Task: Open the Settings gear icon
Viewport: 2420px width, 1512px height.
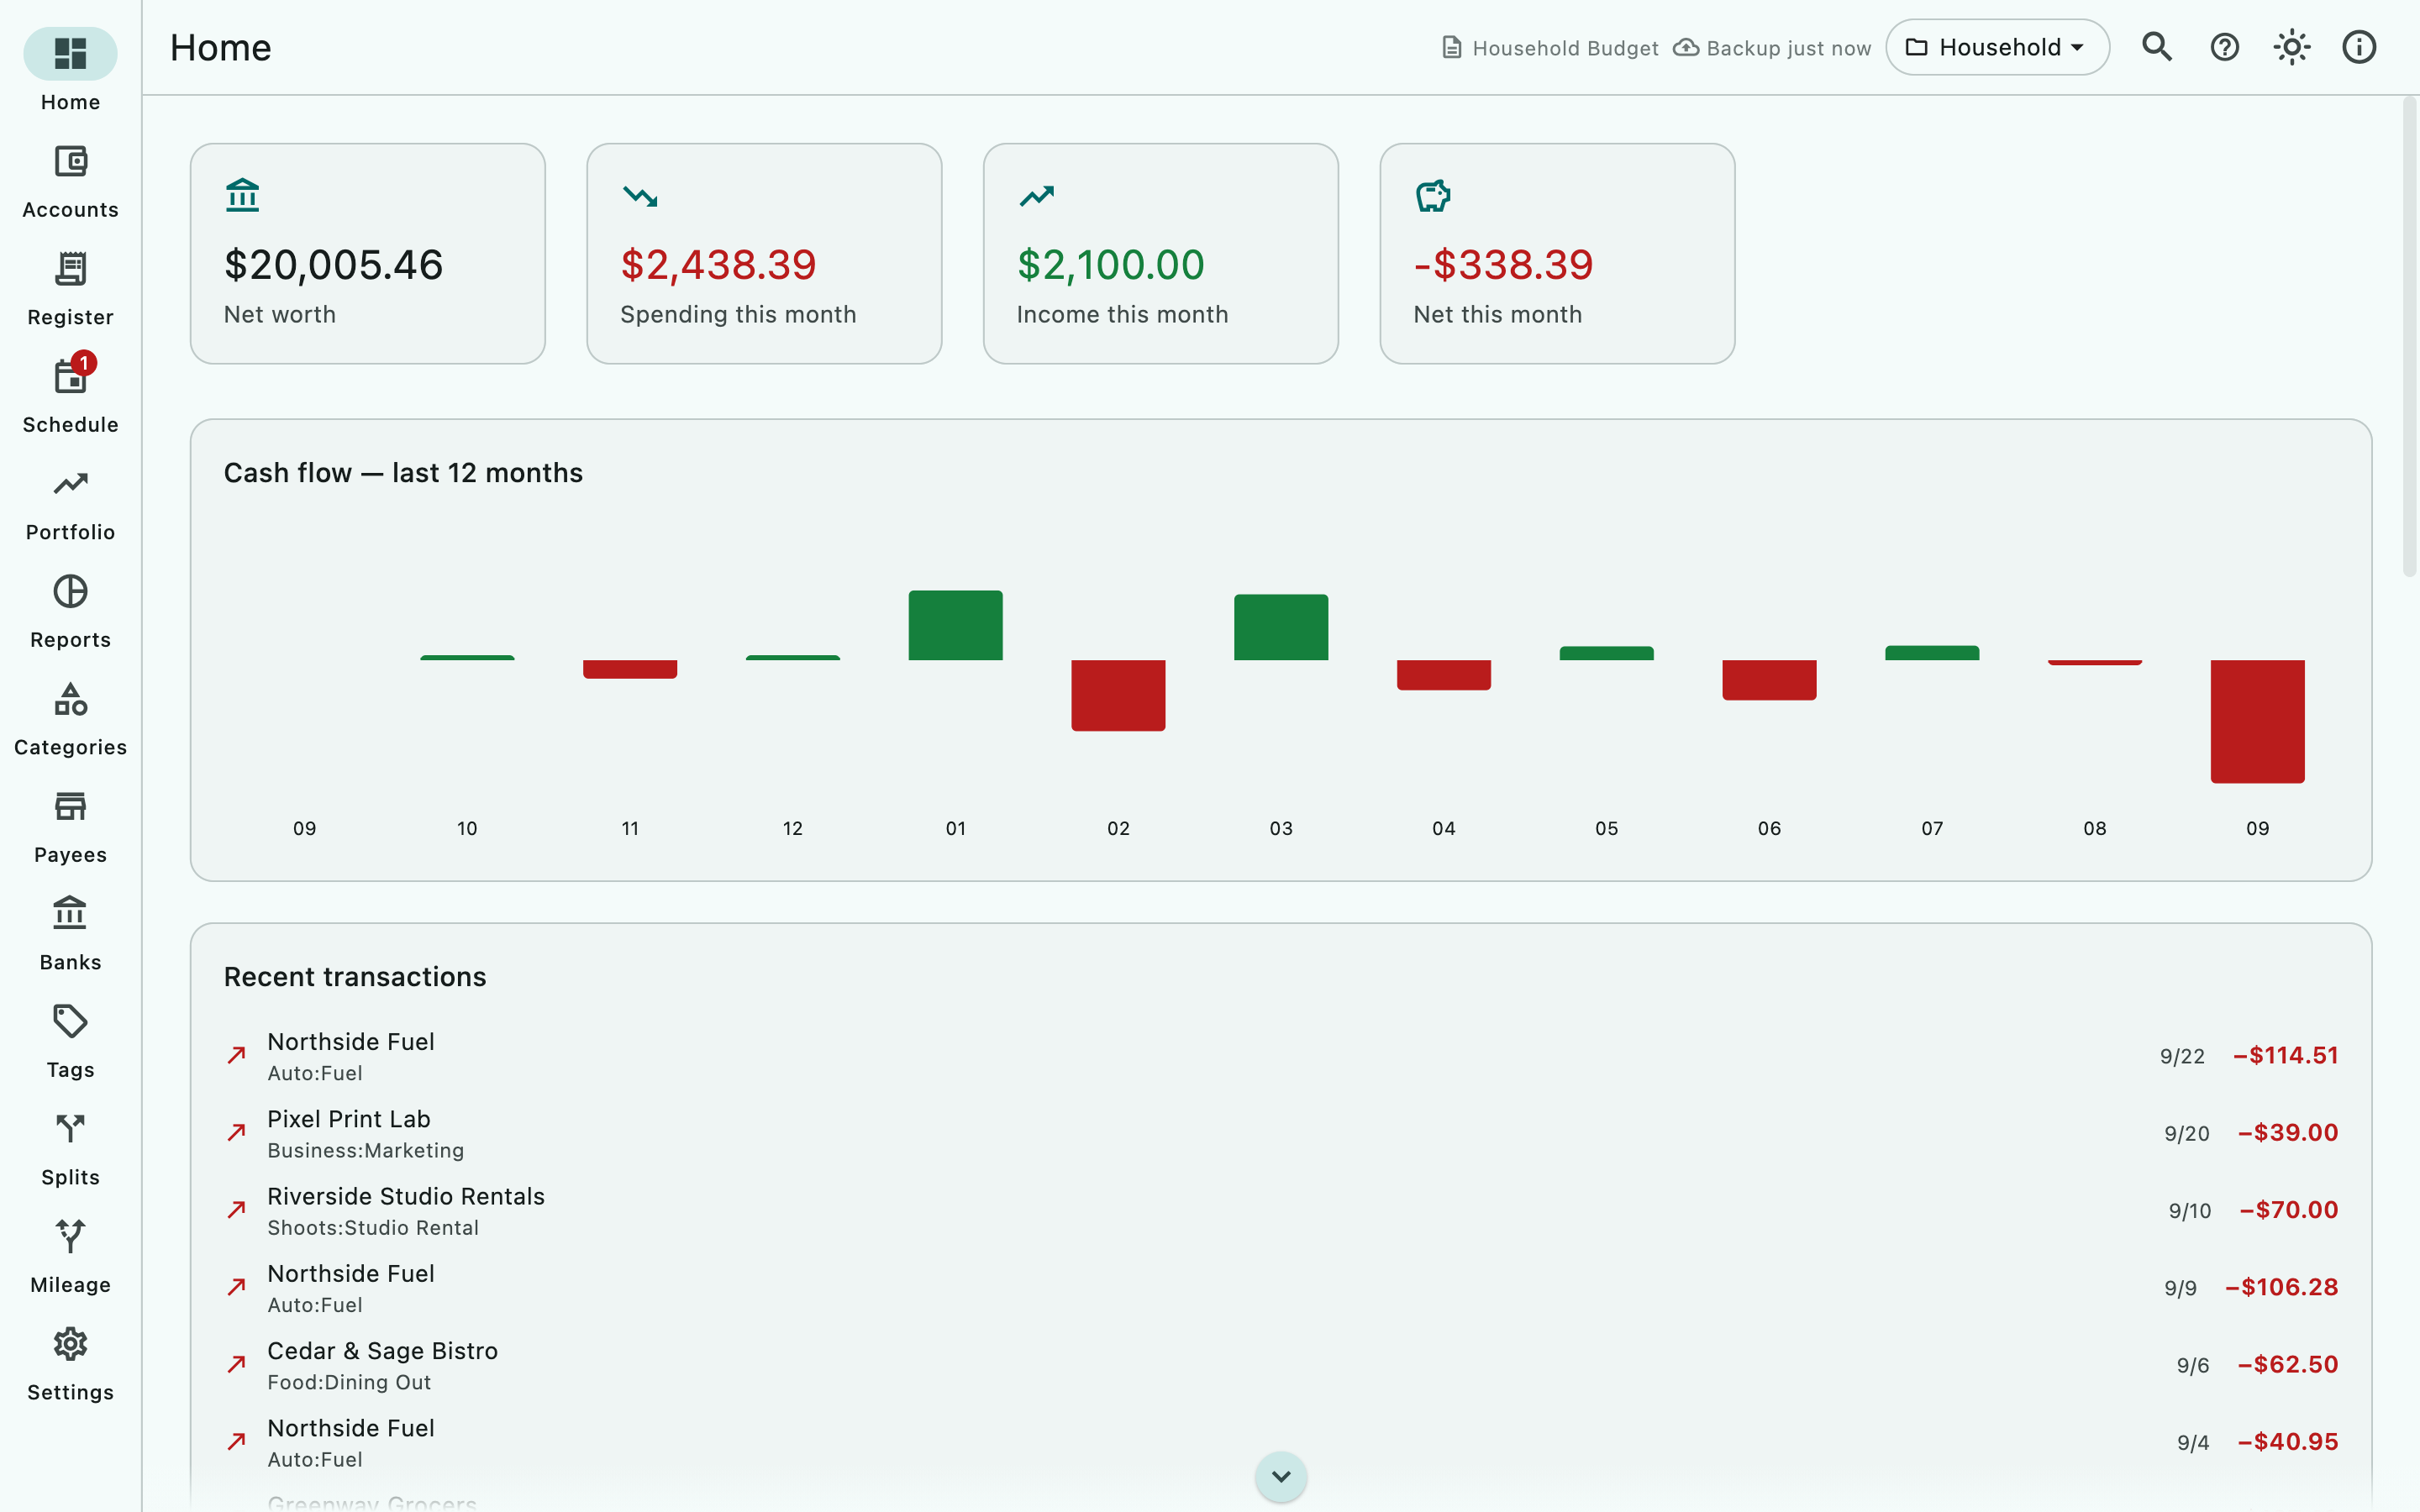Action: pos(70,1344)
